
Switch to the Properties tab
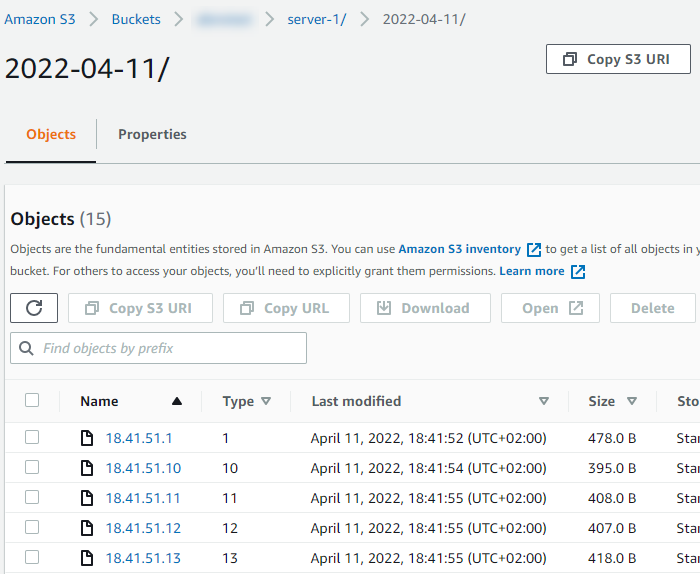[x=152, y=134]
